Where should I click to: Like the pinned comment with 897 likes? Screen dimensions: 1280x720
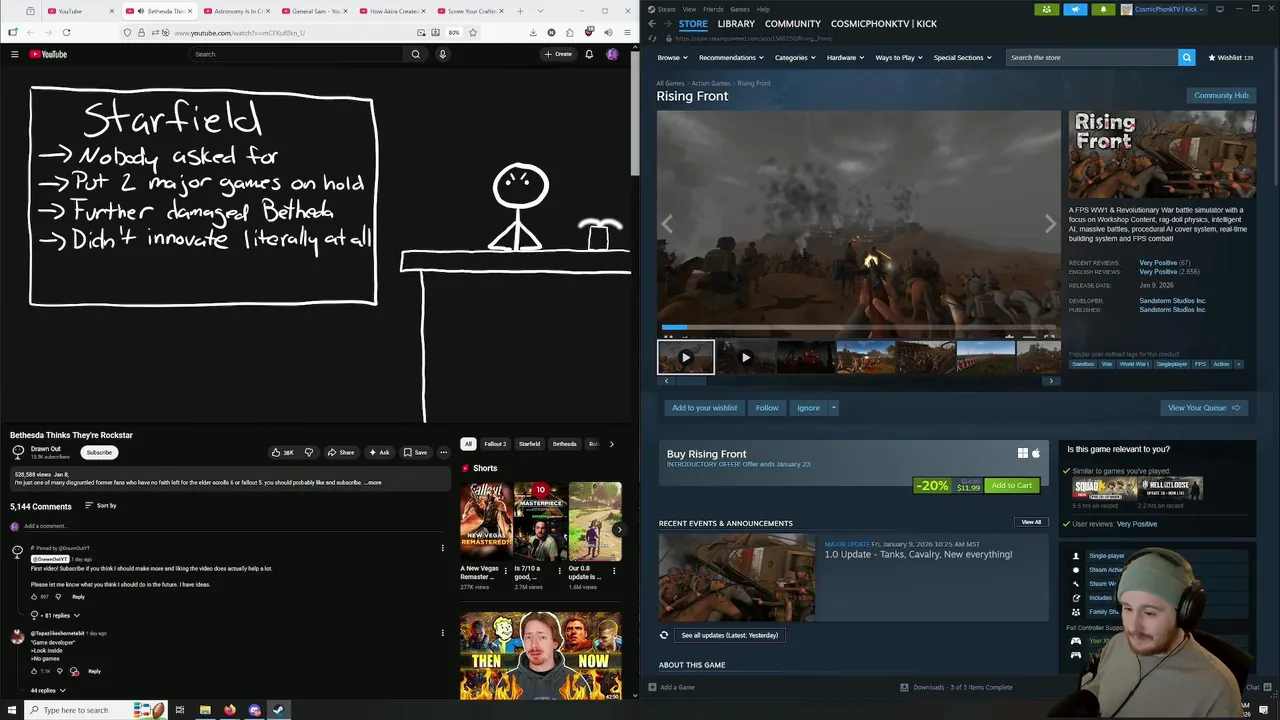(34, 597)
